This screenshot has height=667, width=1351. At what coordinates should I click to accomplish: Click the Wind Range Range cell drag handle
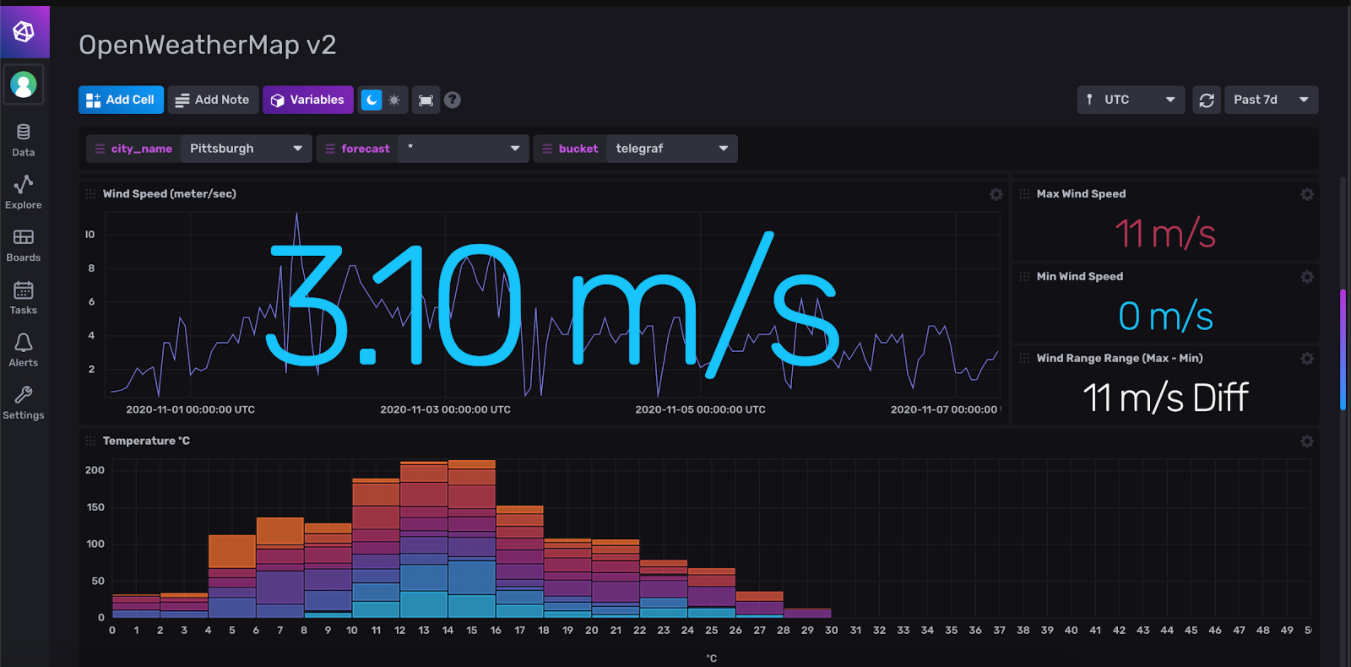click(1024, 358)
